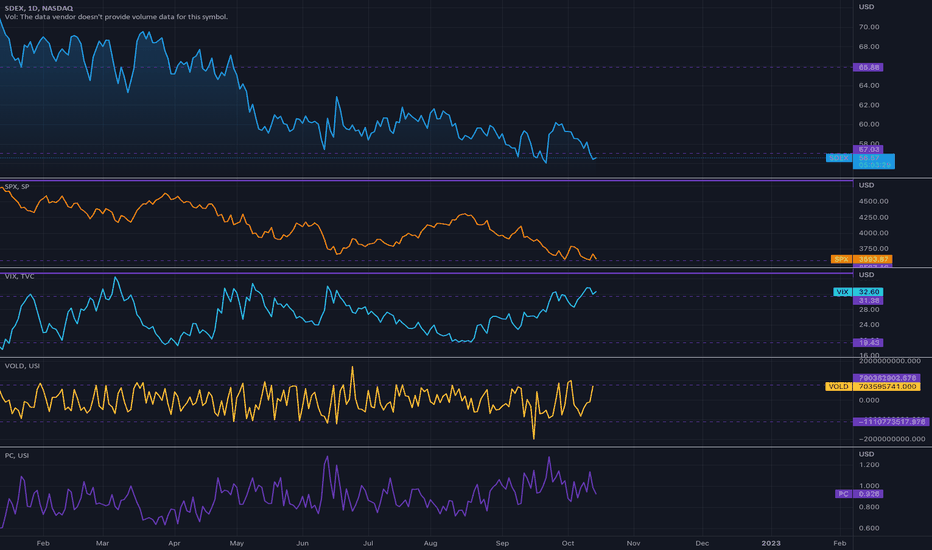Click the USD currency label of SDEX pane

click(866, 7)
